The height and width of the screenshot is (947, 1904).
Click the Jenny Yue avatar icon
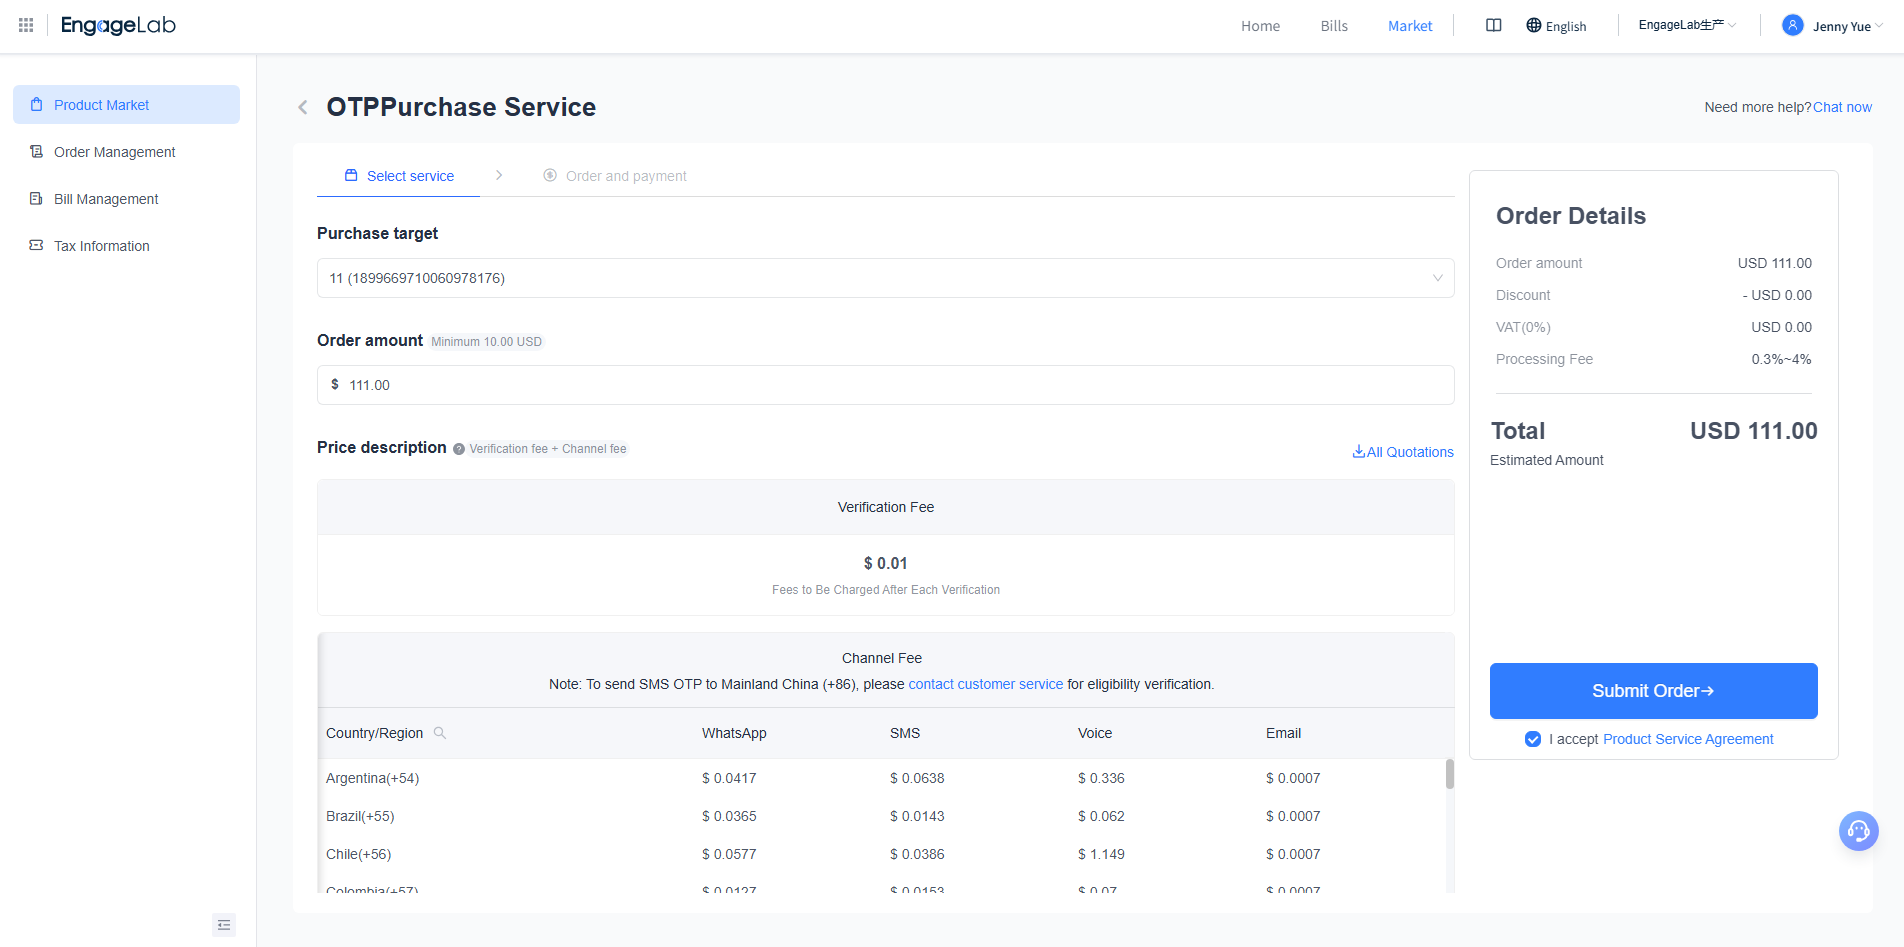[x=1793, y=26]
